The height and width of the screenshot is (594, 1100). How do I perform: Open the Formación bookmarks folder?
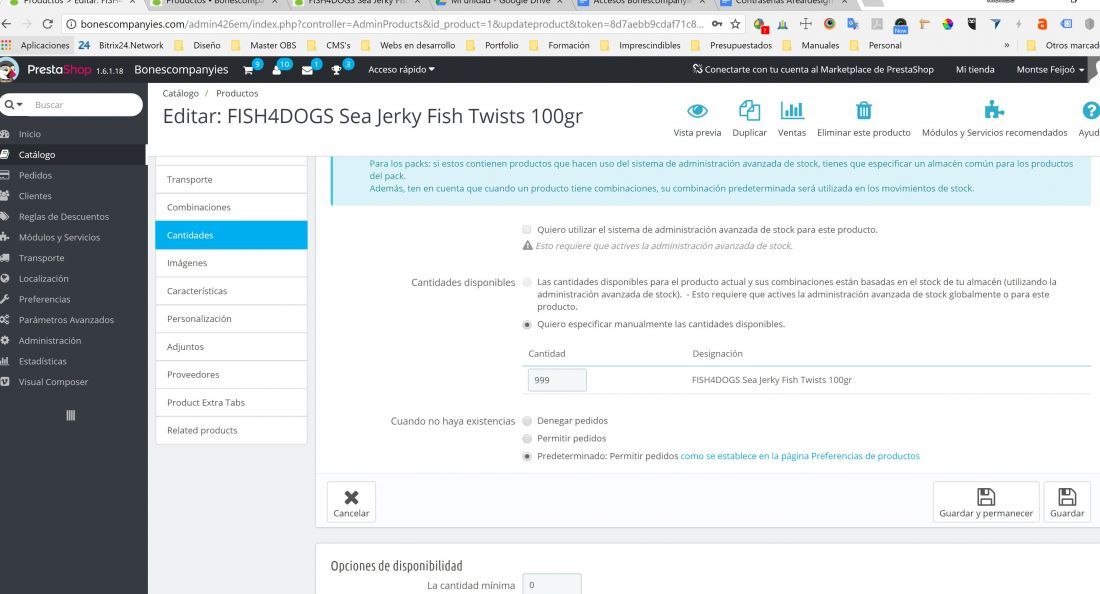[x=560, y=45]
